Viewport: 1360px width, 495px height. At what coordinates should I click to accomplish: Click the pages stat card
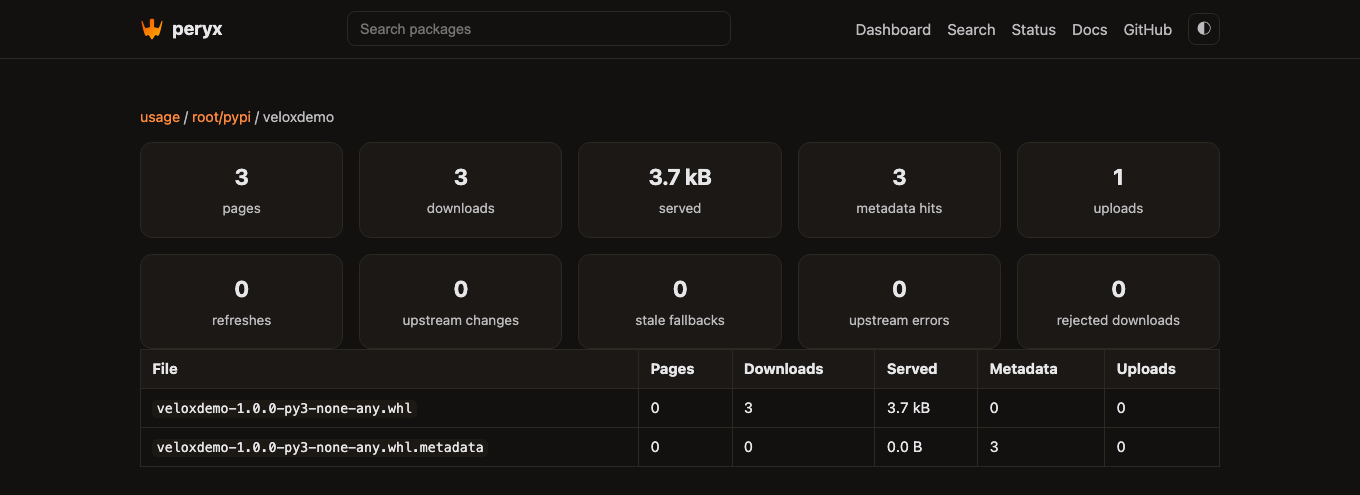pyautogui.click(x=241, y=190)
